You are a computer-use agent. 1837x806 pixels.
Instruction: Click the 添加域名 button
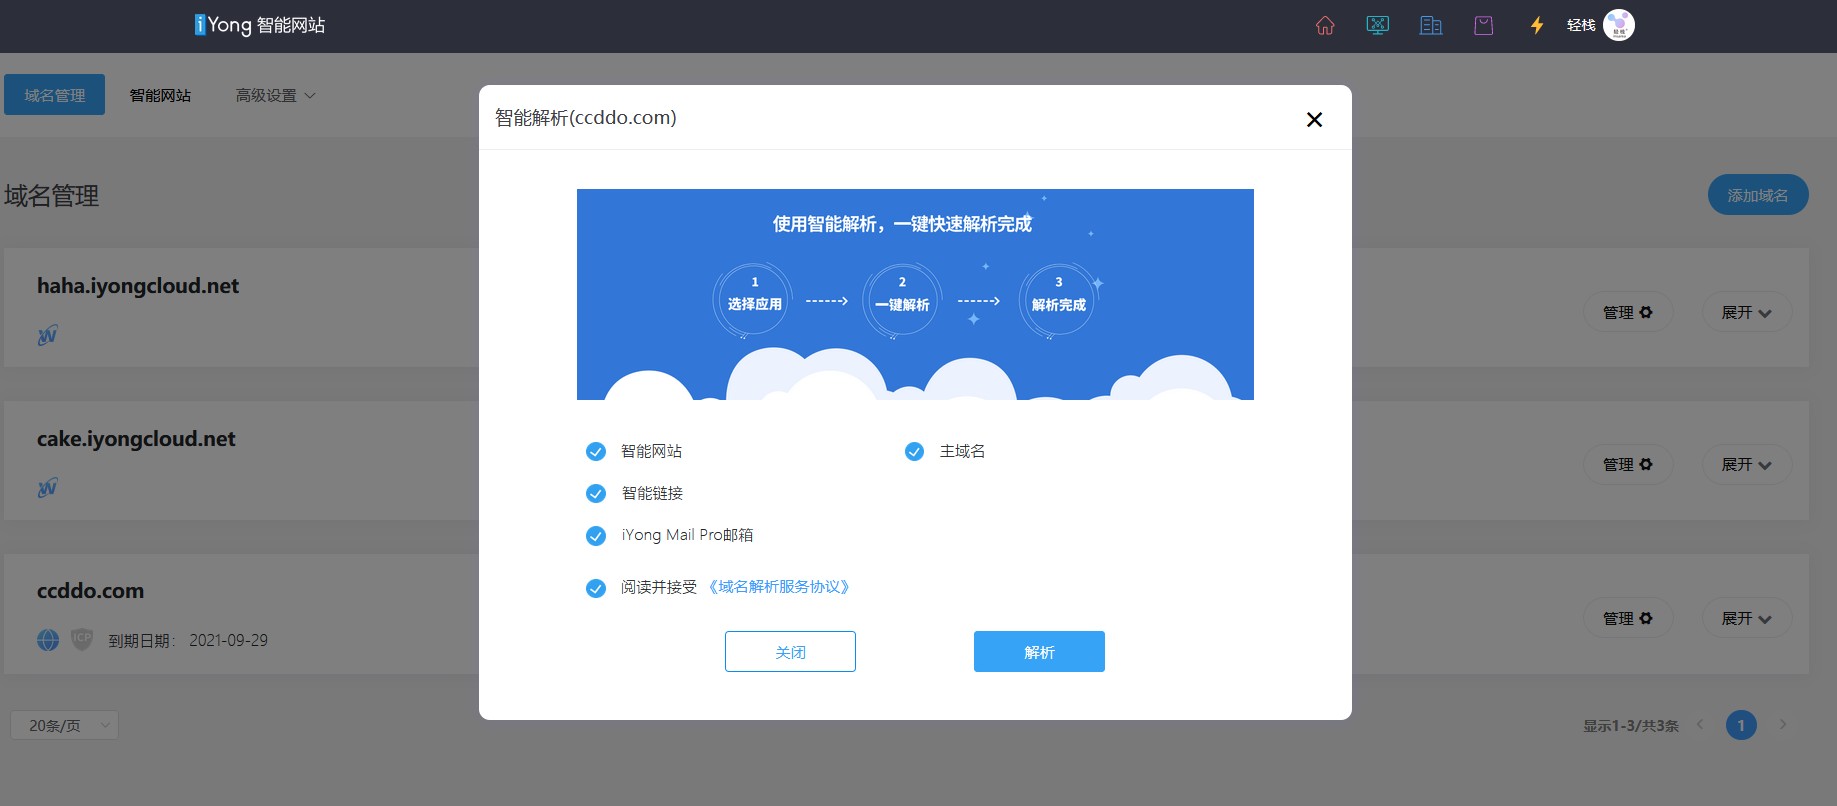(1757, 195)
